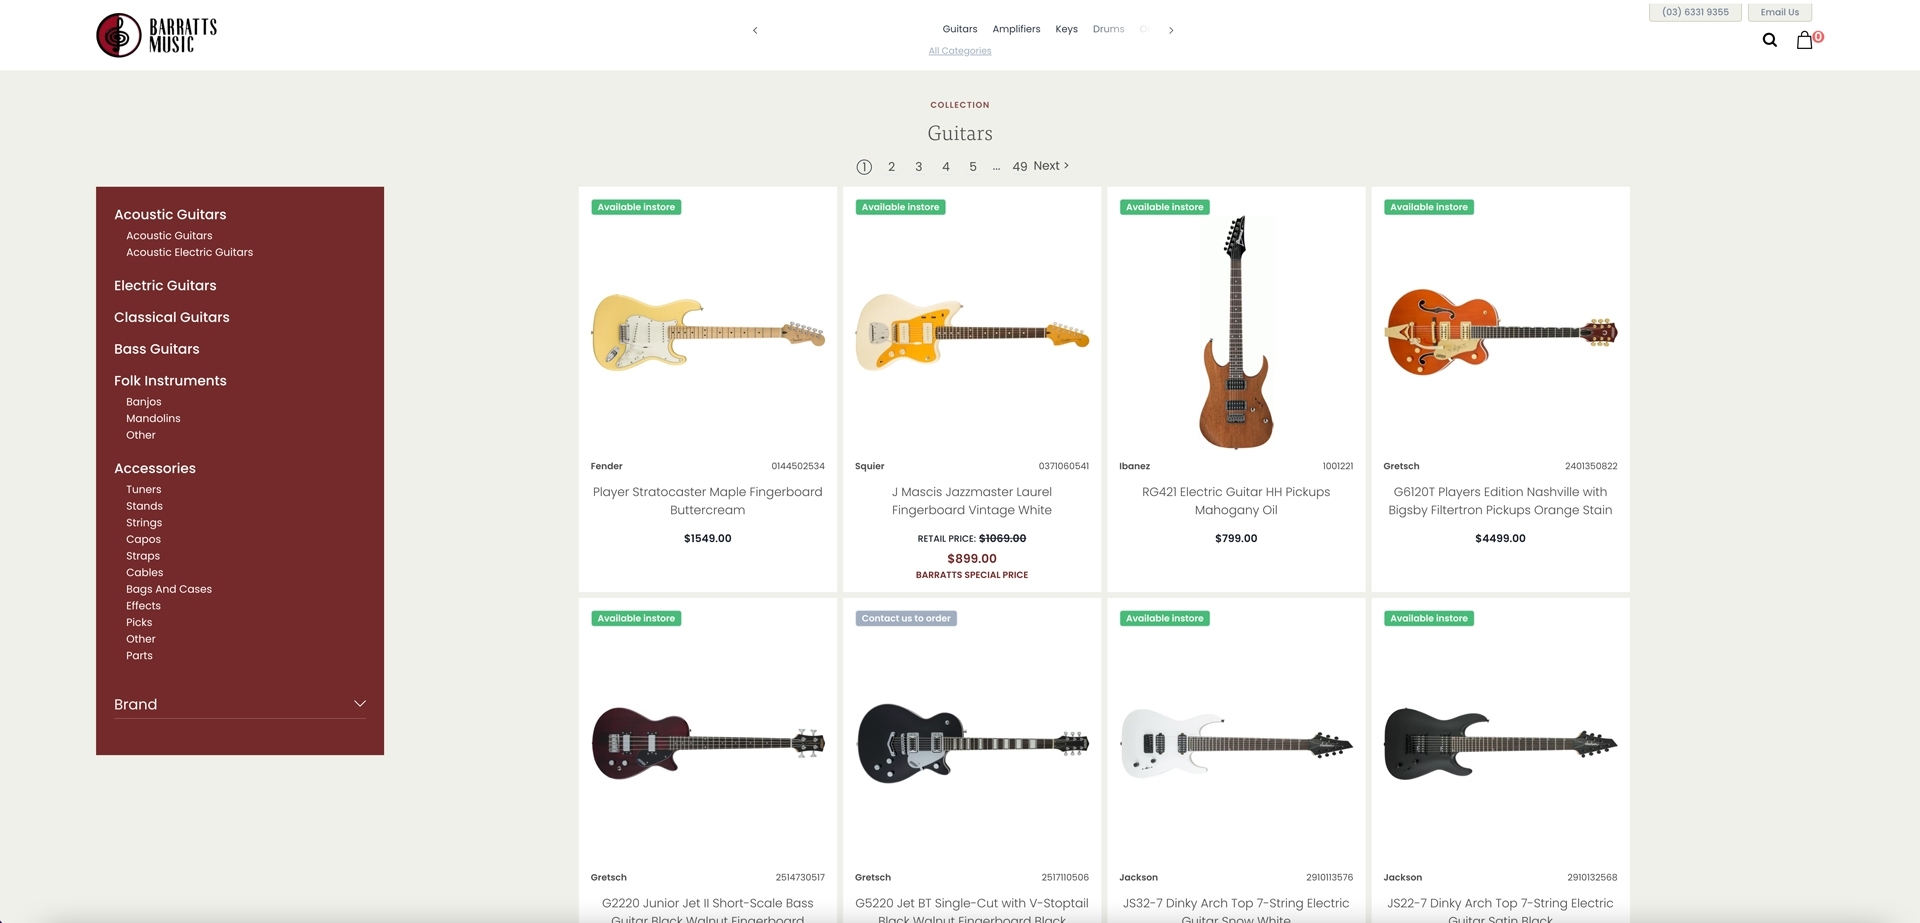1920x923 pixels.
Task: Open Acoustic Guitars main category heading
Action: [x=170, y=215]
